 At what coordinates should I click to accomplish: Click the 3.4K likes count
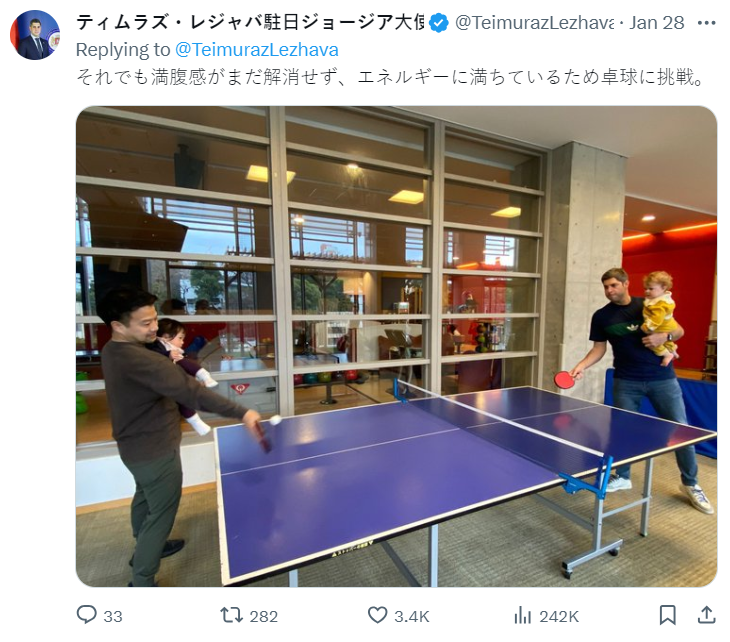(x=412, y=616)
